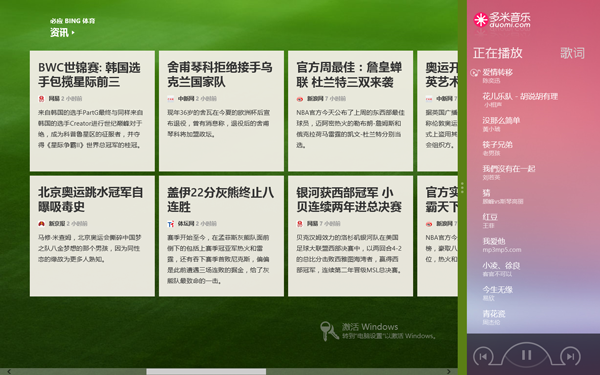Expand the 资讯 section header arrow
Image resolution: width=600 pixels, height=375 pixels.
[73, 33]
